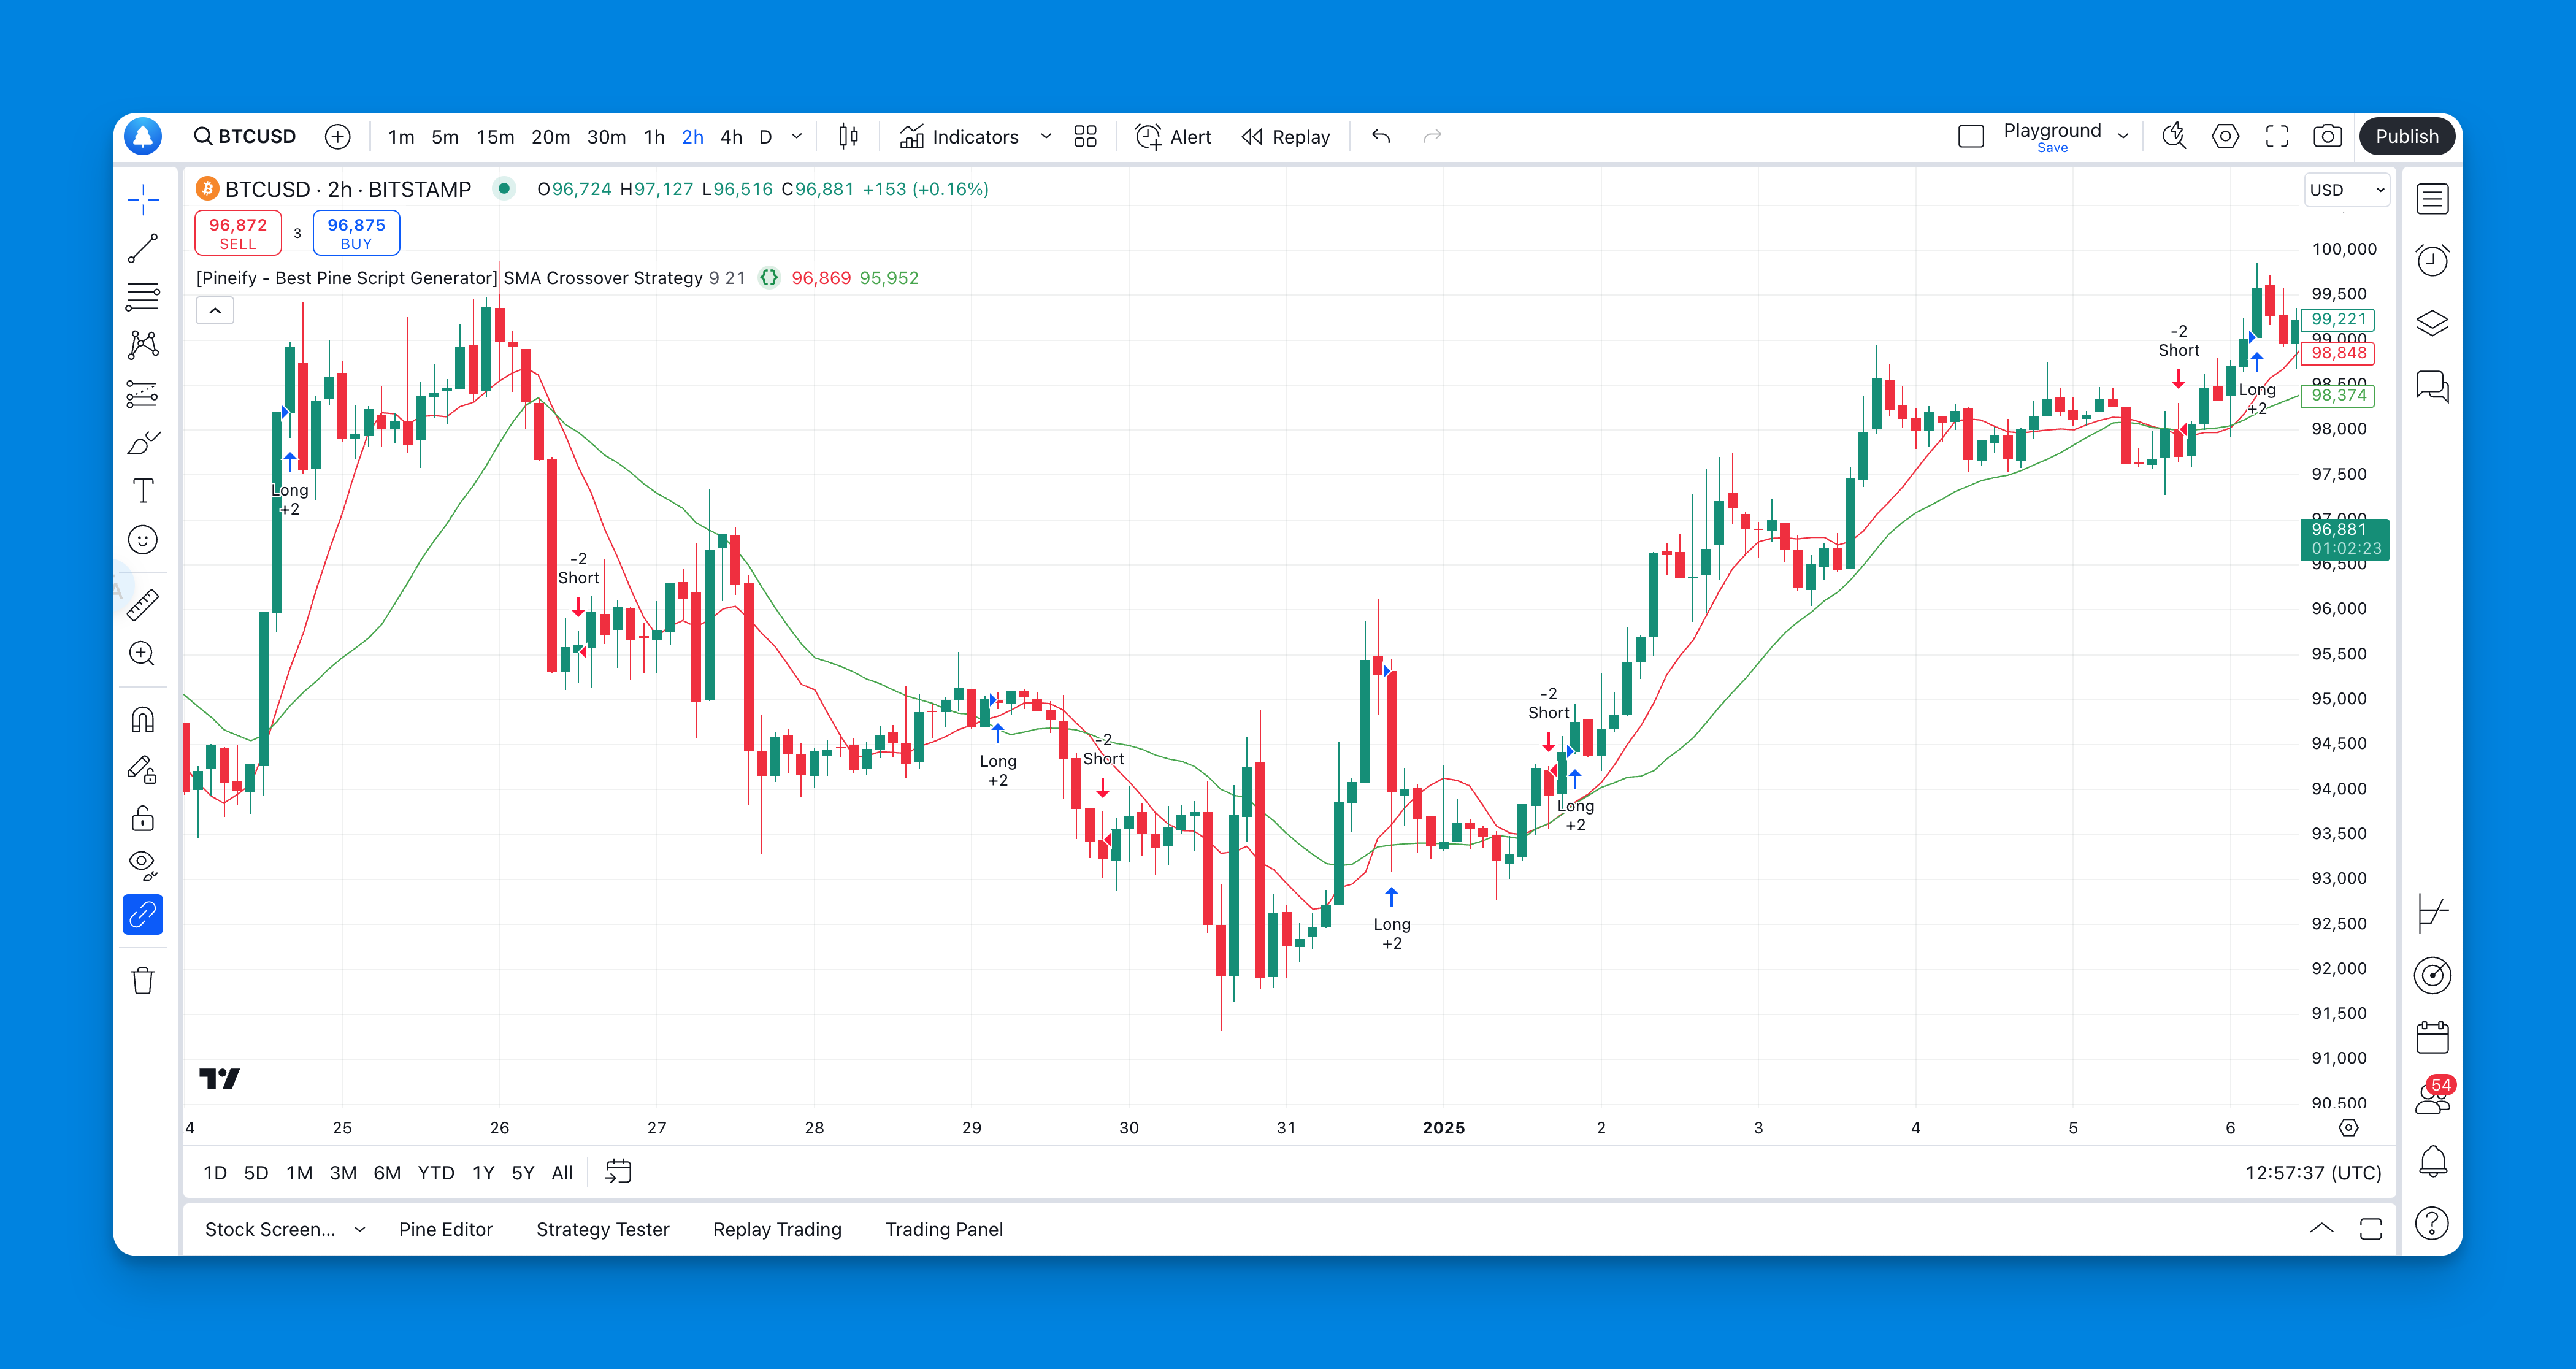Screen dimensions: 2576x1369
Task: Collapse the indicator legend chevron
Action: [215, 311]
